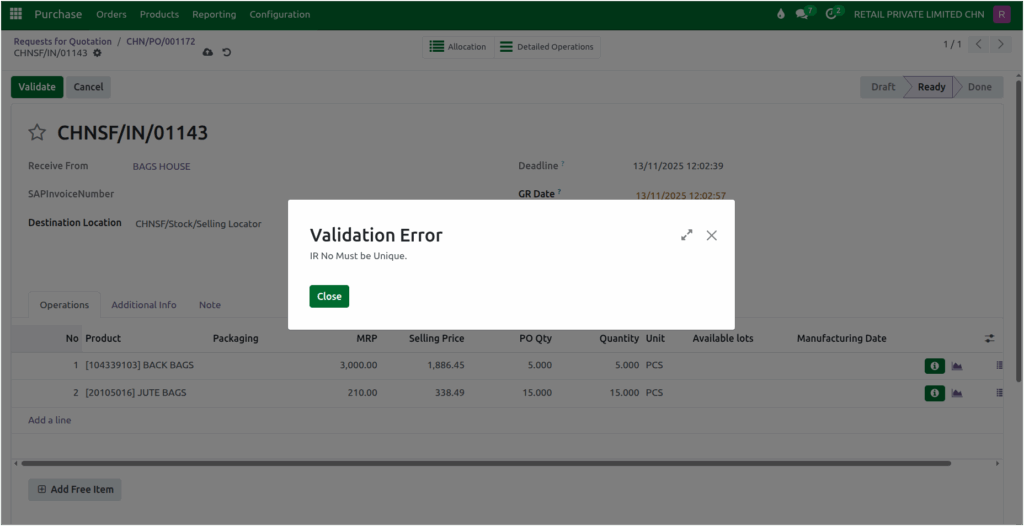Click the horizontal scrollbar under the table
The width and height of the screenshot is (1024, 526).
(x=486, y=463)
